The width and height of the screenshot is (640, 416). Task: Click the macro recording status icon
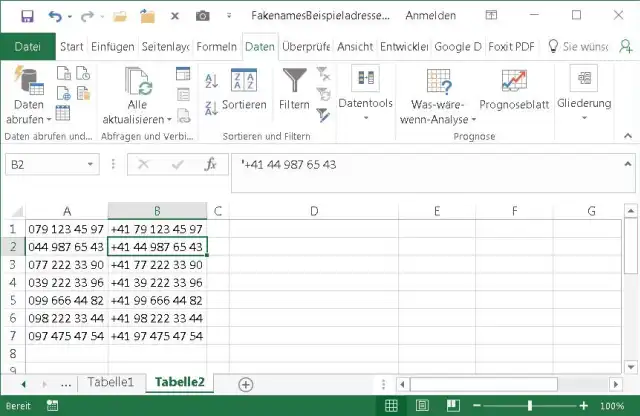click(52, 406)
